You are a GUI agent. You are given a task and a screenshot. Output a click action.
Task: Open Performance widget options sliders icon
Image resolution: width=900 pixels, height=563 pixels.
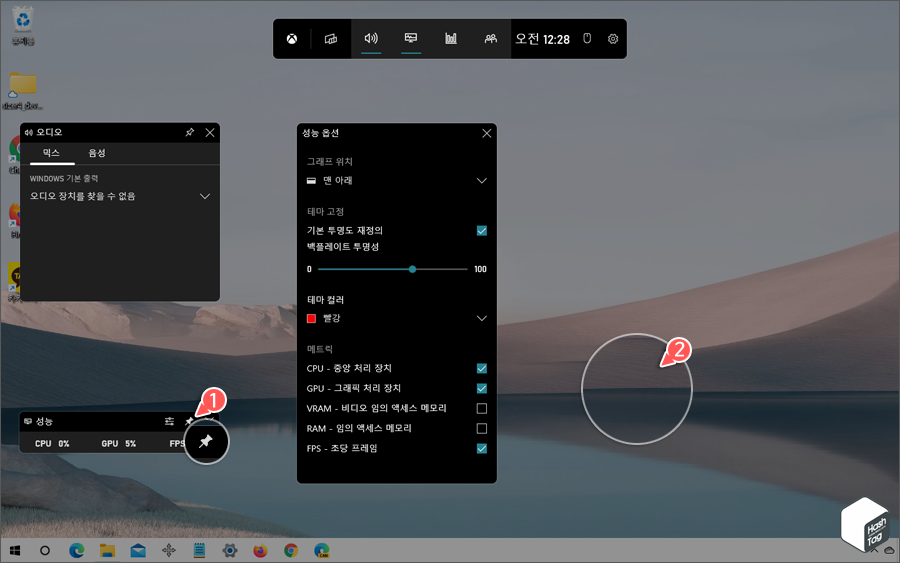point(169,421)
